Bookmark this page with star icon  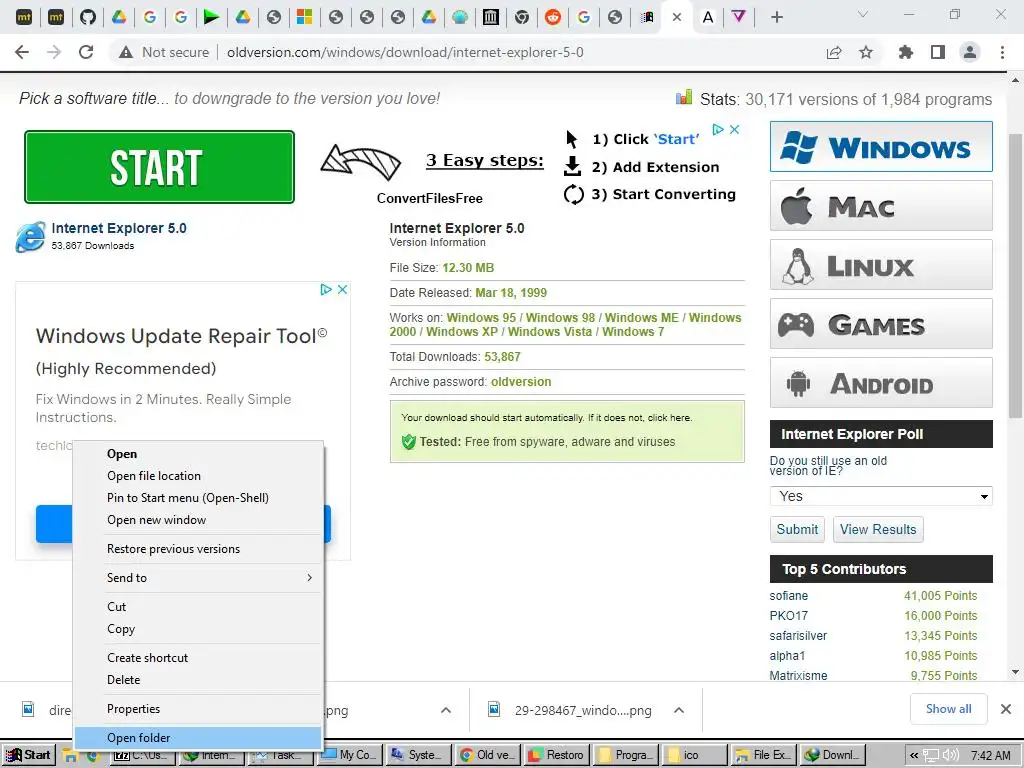pyautogui.click(x=866, y=52)
